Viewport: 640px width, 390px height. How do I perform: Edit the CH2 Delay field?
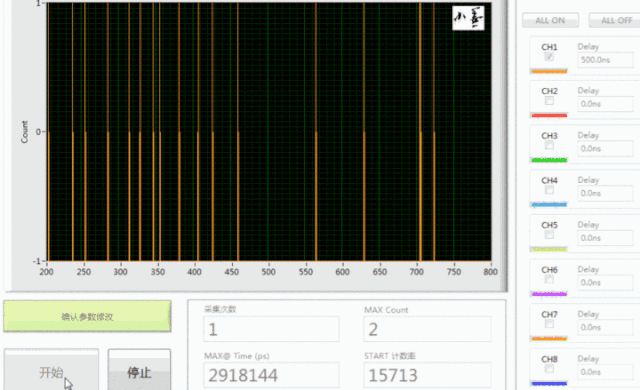tap(605, 104)
